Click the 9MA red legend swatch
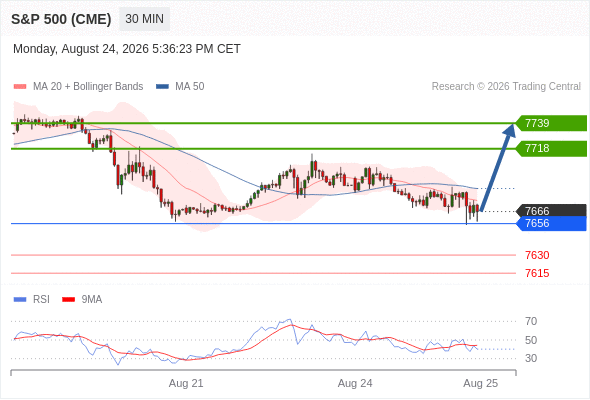590x400 pixels. [68, 300]
